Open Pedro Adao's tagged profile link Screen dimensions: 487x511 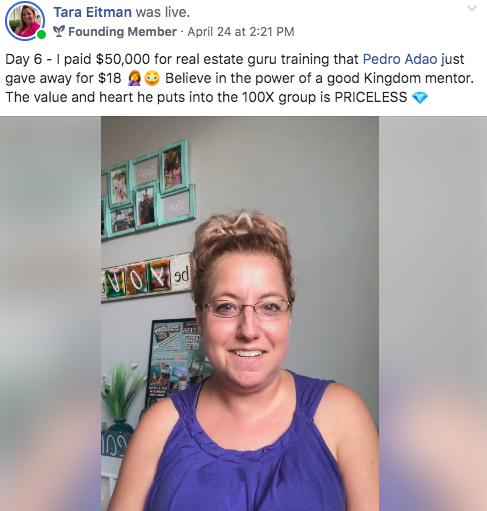tap(400, 59)
